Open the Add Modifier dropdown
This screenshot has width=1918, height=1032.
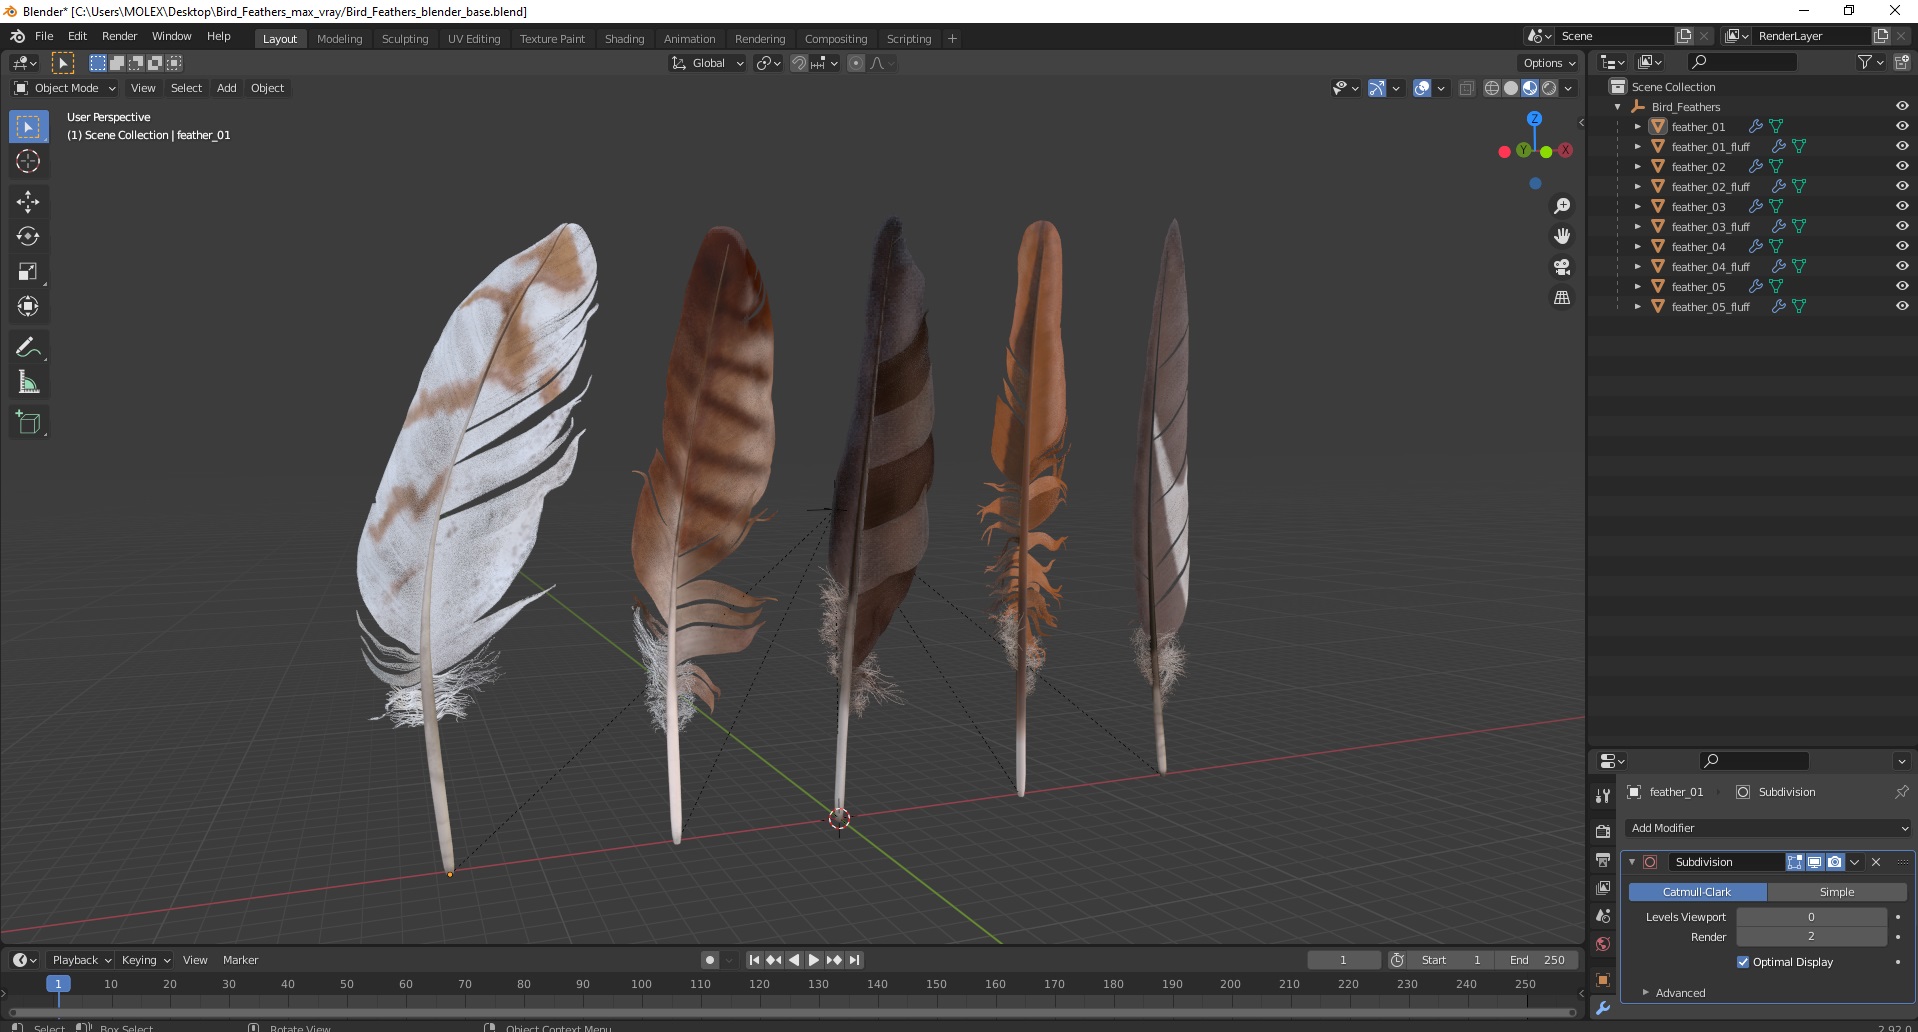tap(1768, 828)
